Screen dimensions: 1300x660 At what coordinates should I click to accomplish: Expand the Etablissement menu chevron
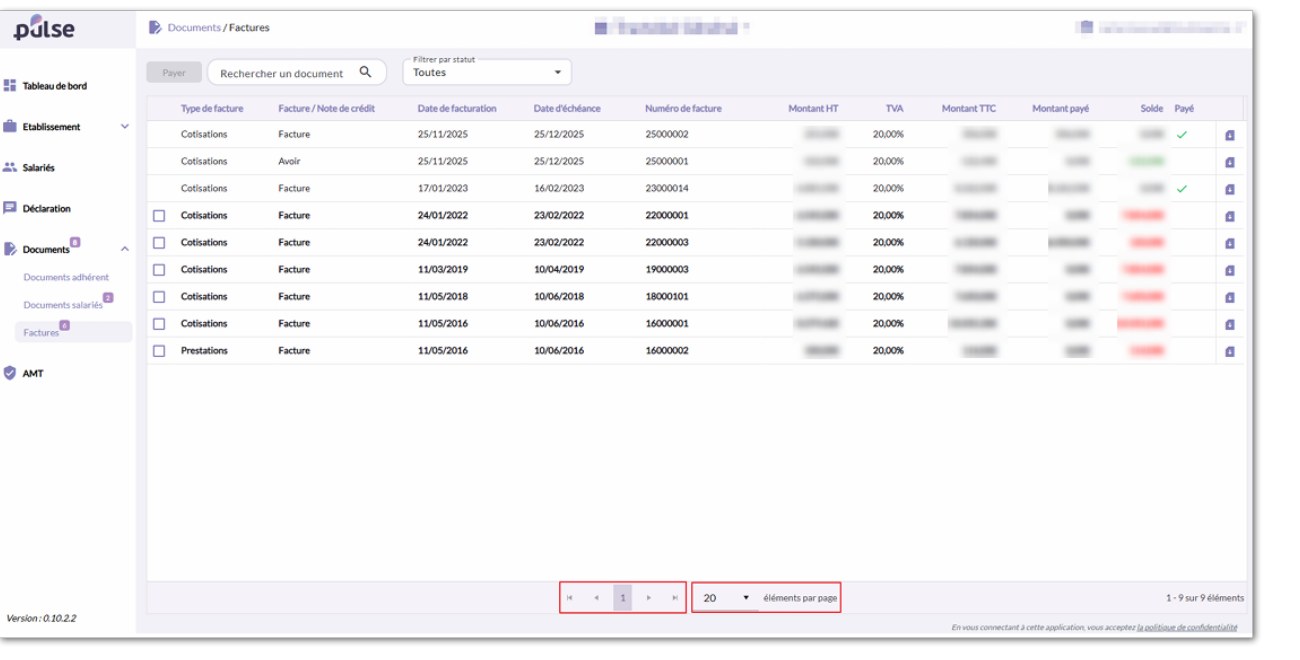click(x=125, y=127)
